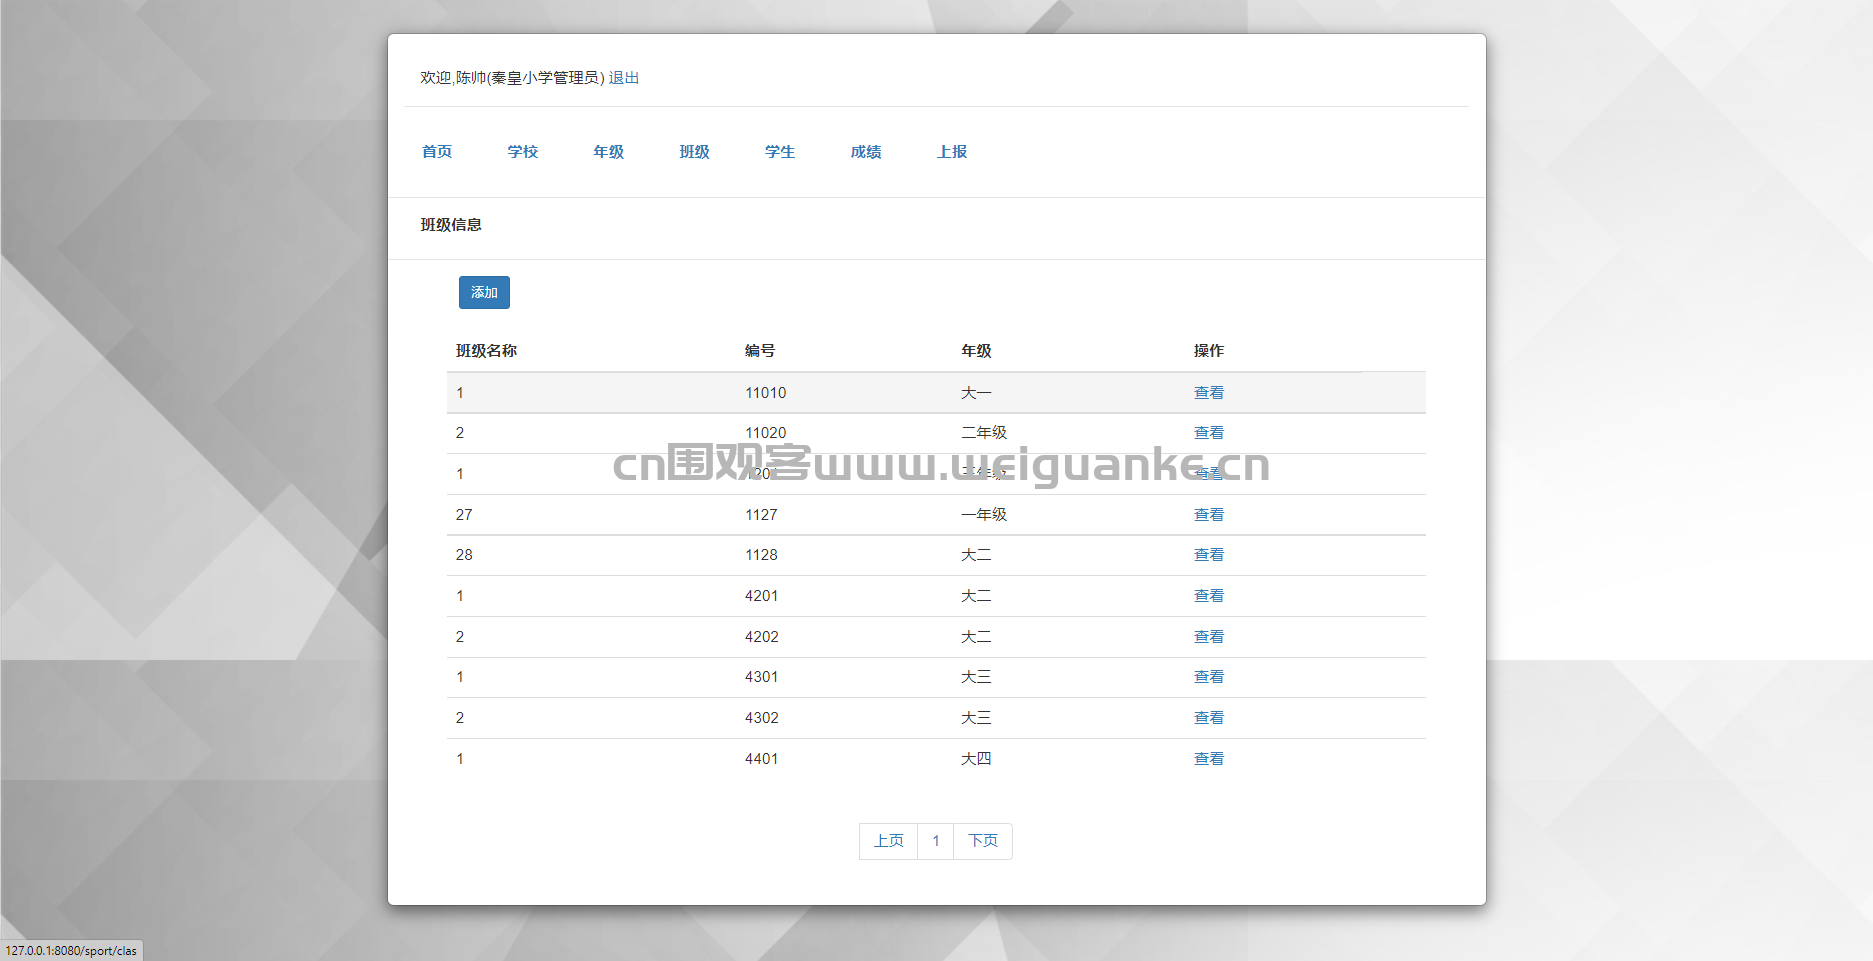Click the 编号 column header

tap(760, 351)
